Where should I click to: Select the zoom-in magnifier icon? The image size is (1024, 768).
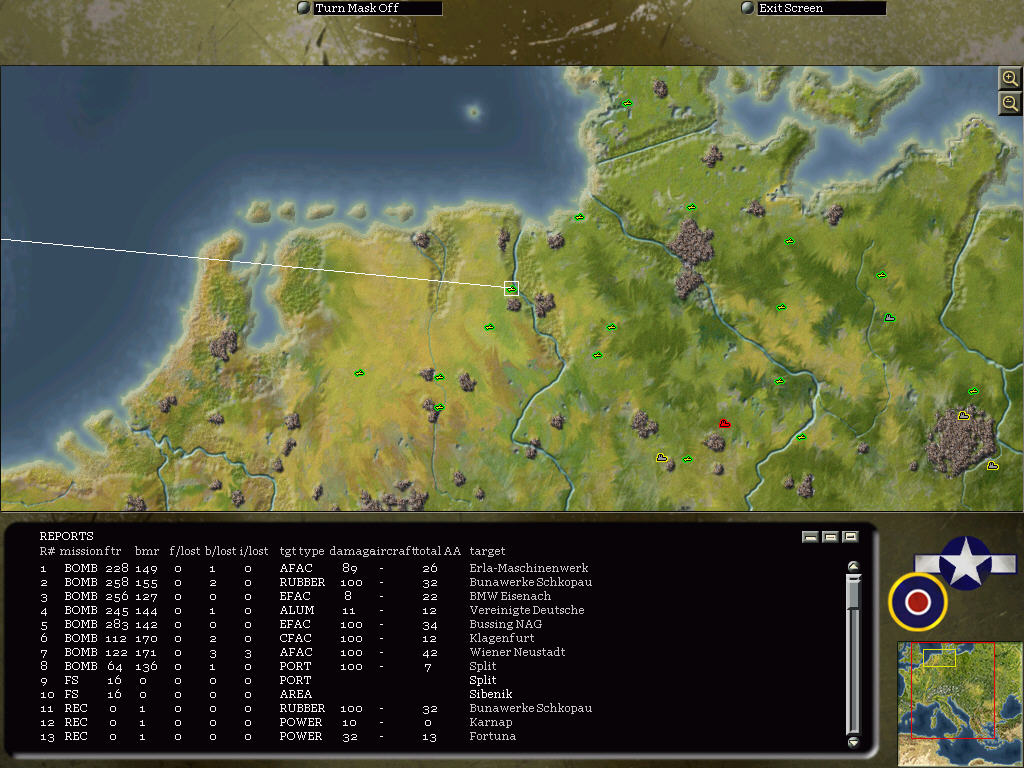(1010, 78)
